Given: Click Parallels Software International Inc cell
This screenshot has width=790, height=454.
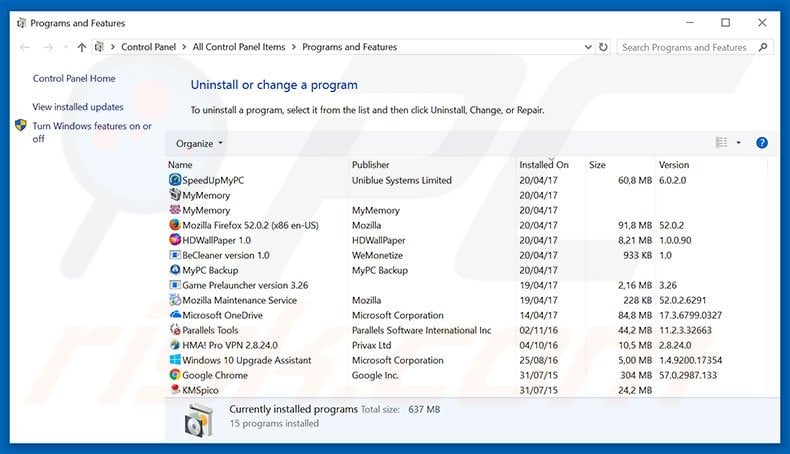Looking at the screenshot, I should pyautogui.click(x=421, y=330).
